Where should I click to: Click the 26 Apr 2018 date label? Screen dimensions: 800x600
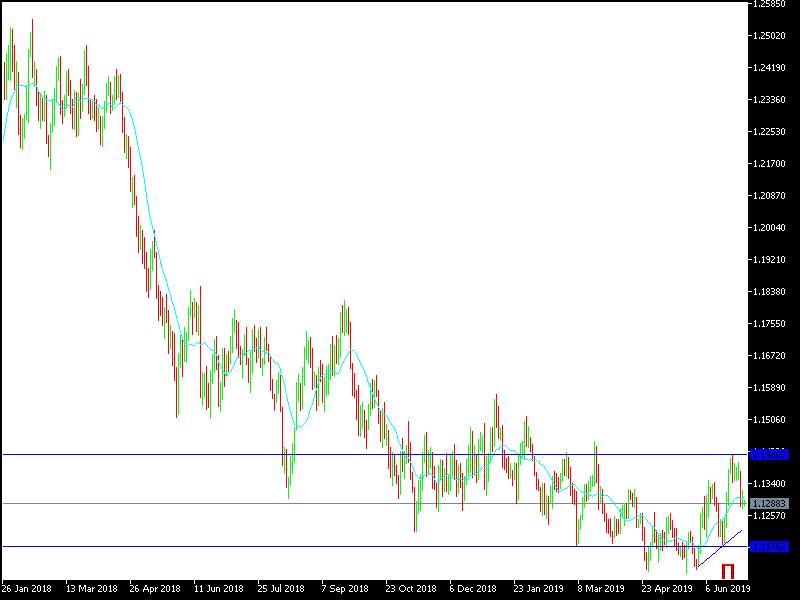155,589
